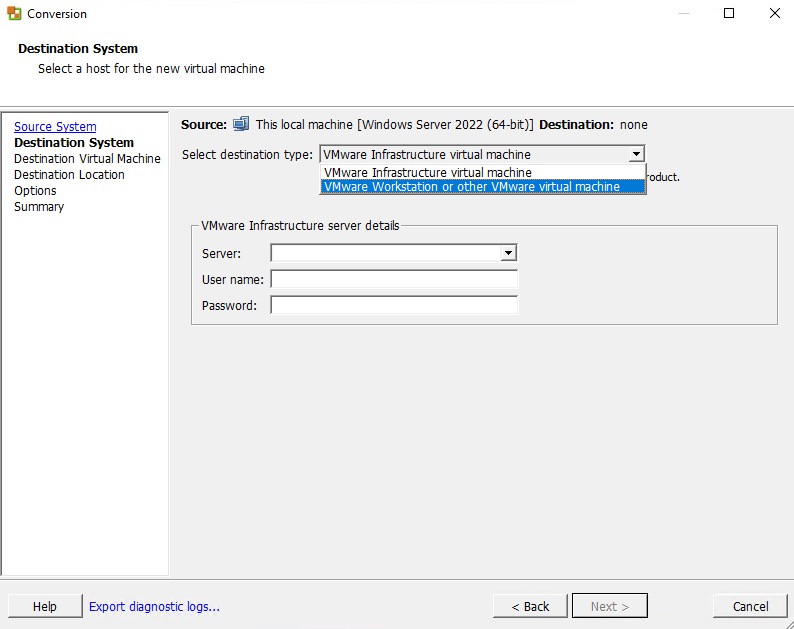This screenshot has height=629, width=794.
Task: Open Export diagnostic logs link
Action: pyautogui.click(x=154, y=606)
